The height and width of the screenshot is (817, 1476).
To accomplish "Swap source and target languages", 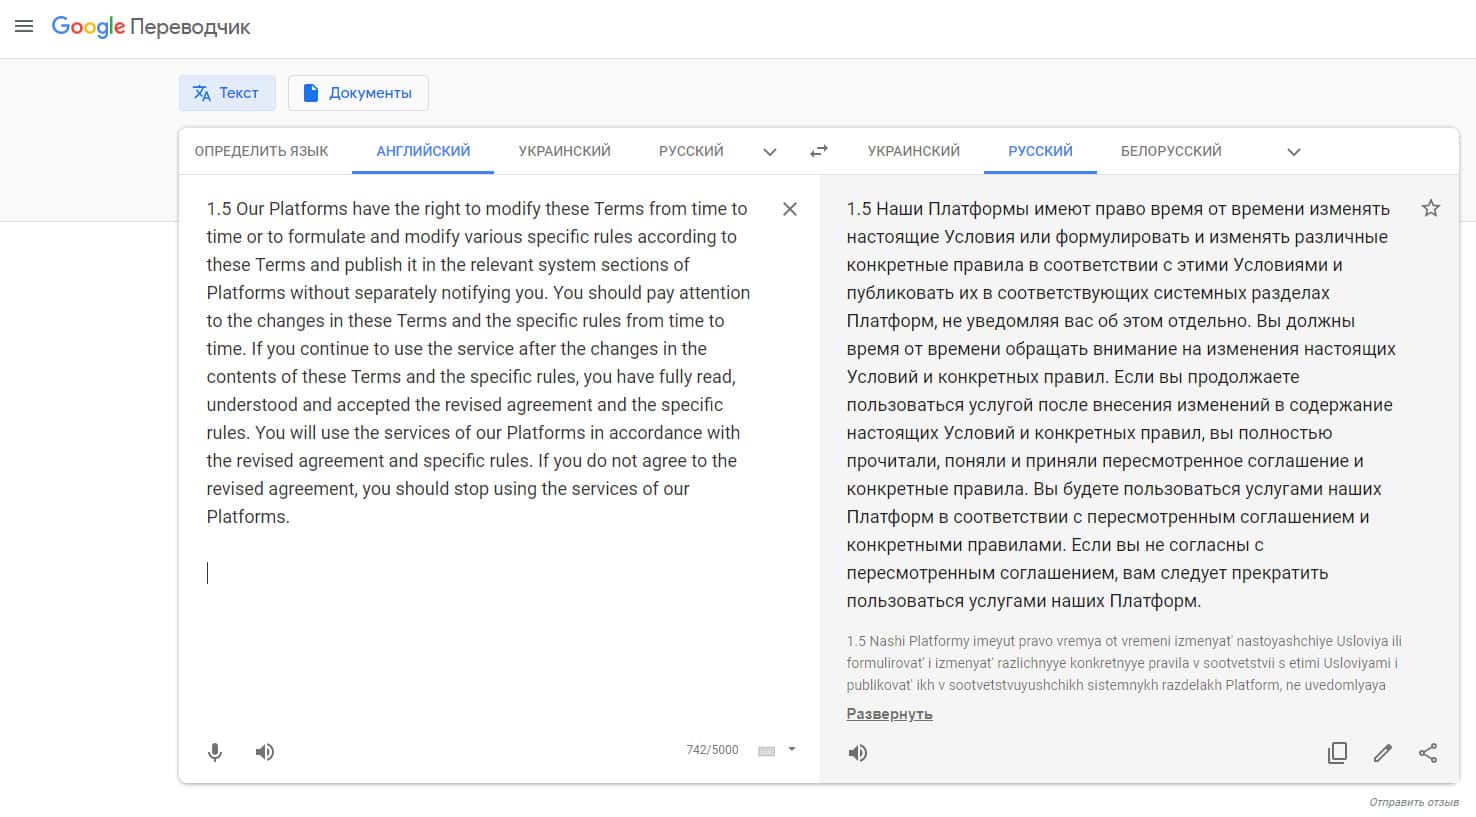I will (x=818, y=151).
